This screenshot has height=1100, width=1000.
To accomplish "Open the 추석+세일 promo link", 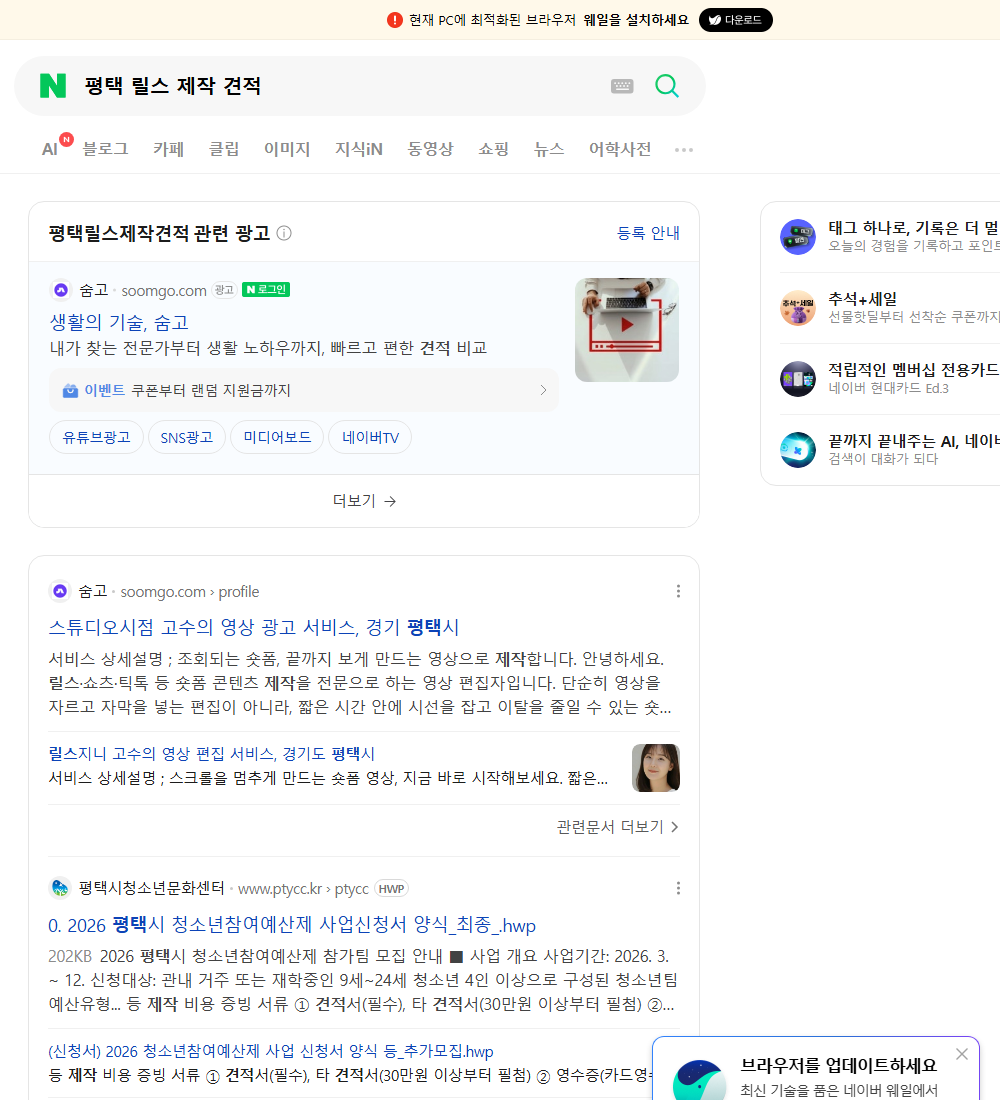I will (862, 299).
